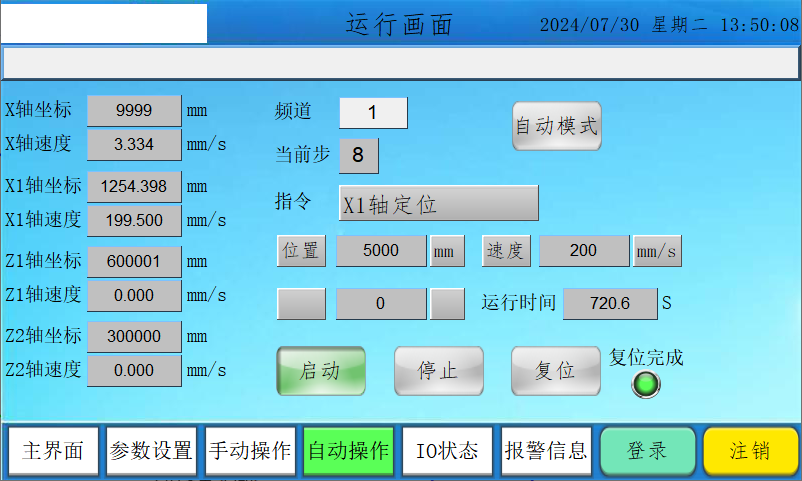Open the 指令 X1轴定位 command field
This screenshot has height=481, width=802.
coord(439,203)
